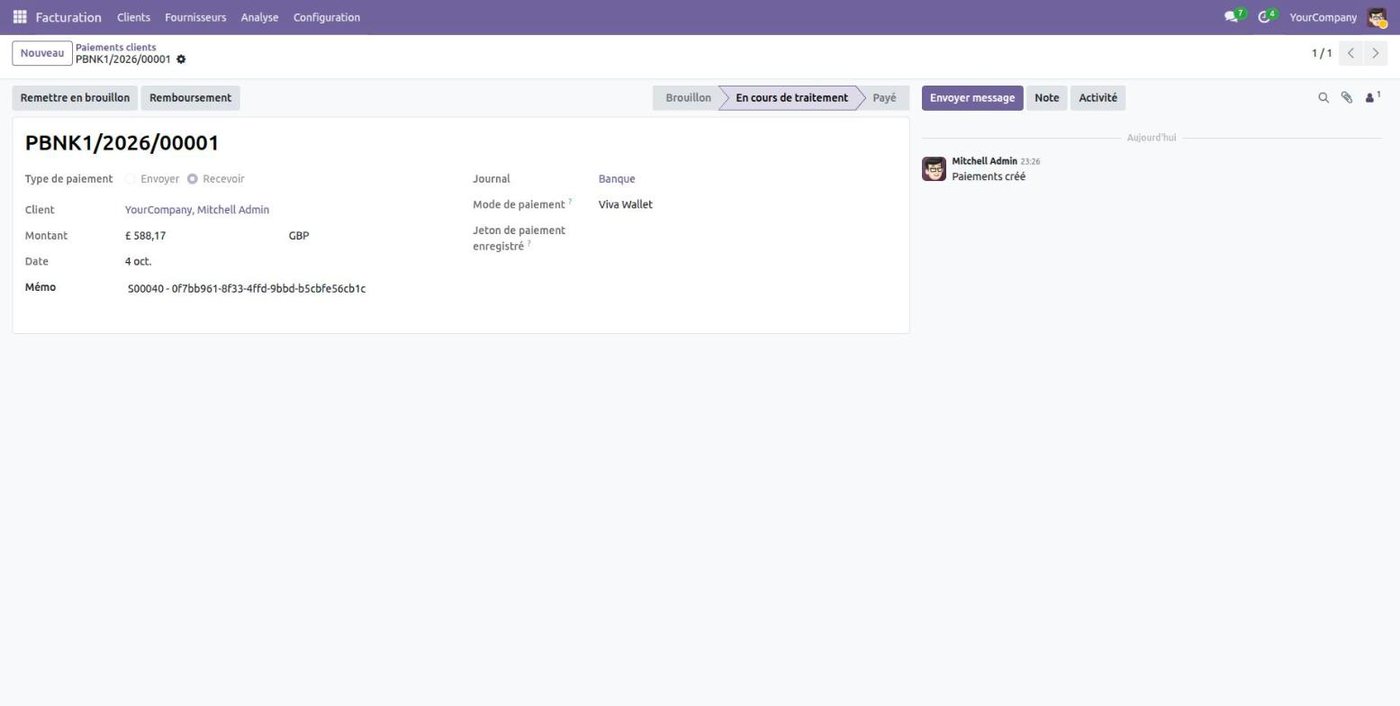Open the Configuration menu
This screenshot has width=1400, height=706.
click(x=327, y=17)
